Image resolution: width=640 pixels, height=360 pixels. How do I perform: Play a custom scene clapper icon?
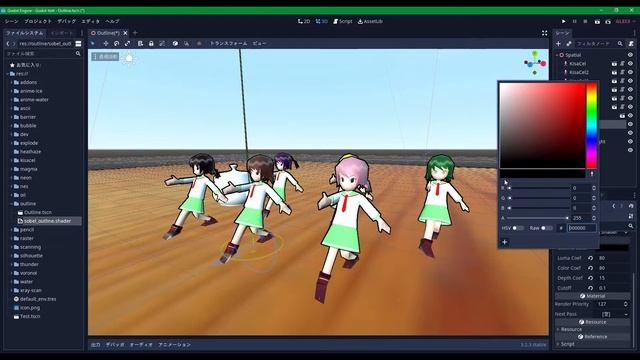click(608, 21)
